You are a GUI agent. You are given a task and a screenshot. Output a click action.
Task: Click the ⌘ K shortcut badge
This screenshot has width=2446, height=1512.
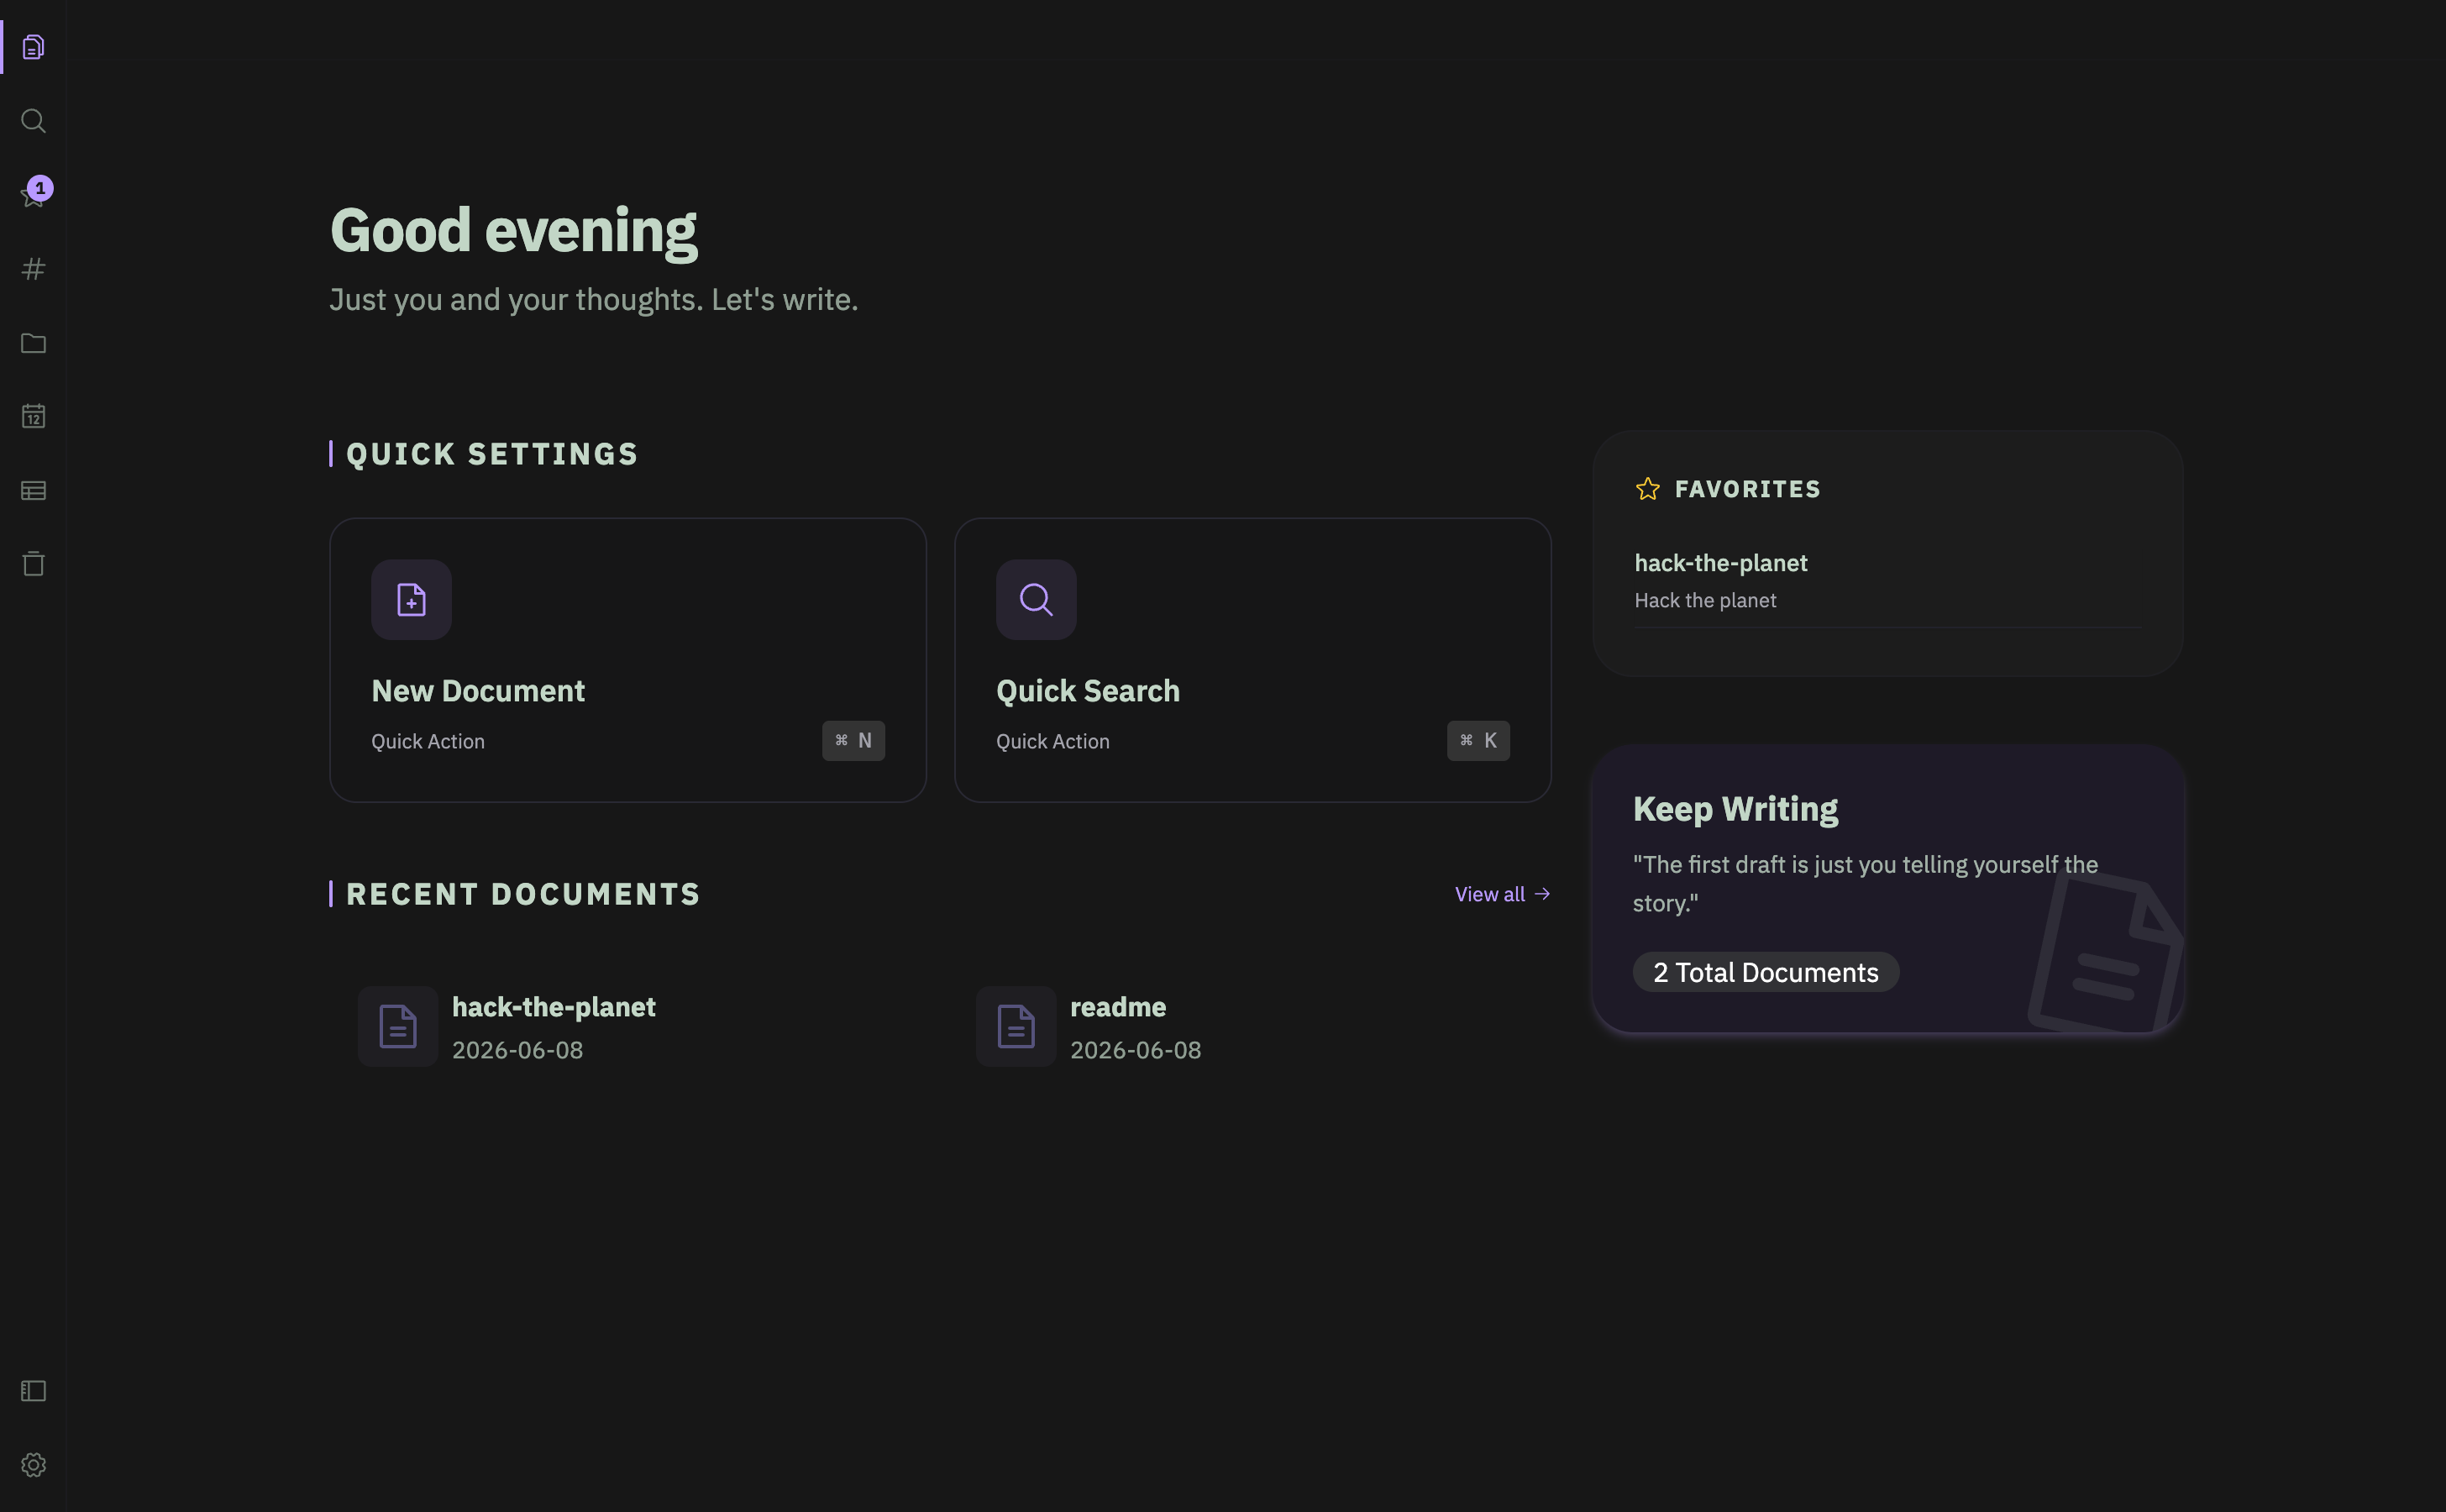click(1478, 741)
